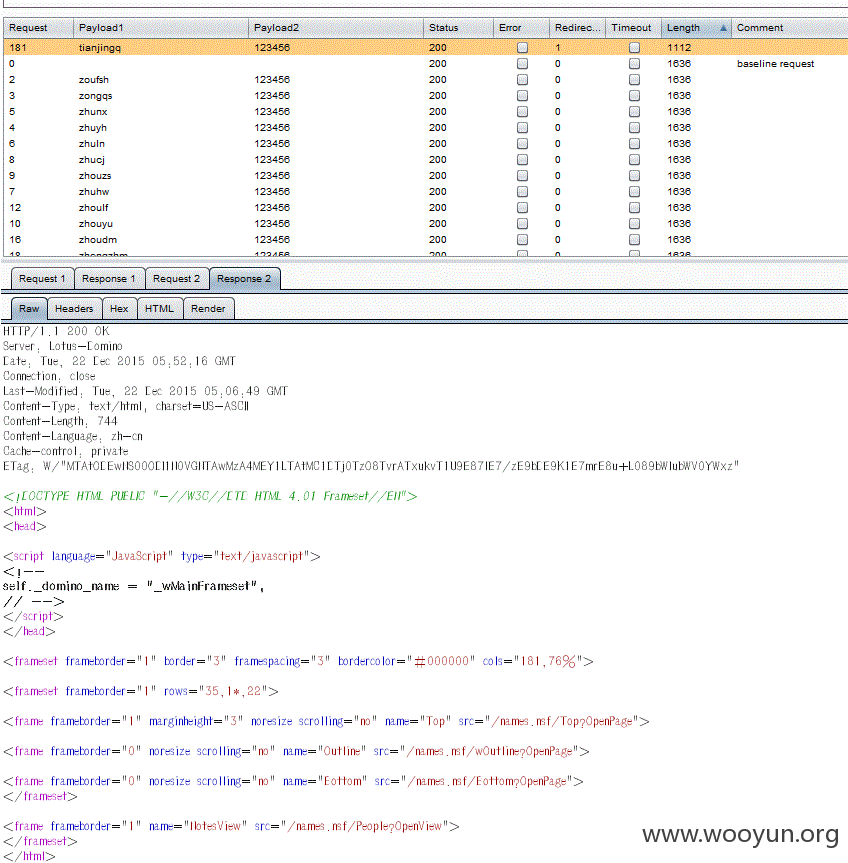Toggle Timeout checkbox for zhuln row
The image size is (848, 863).
point(634,144)
